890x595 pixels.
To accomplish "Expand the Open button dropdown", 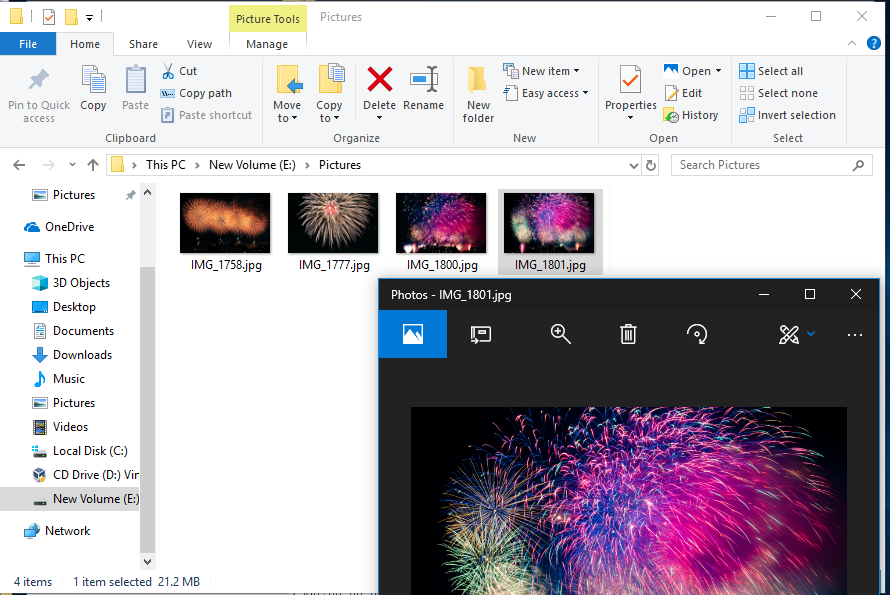I will point(719,71).
